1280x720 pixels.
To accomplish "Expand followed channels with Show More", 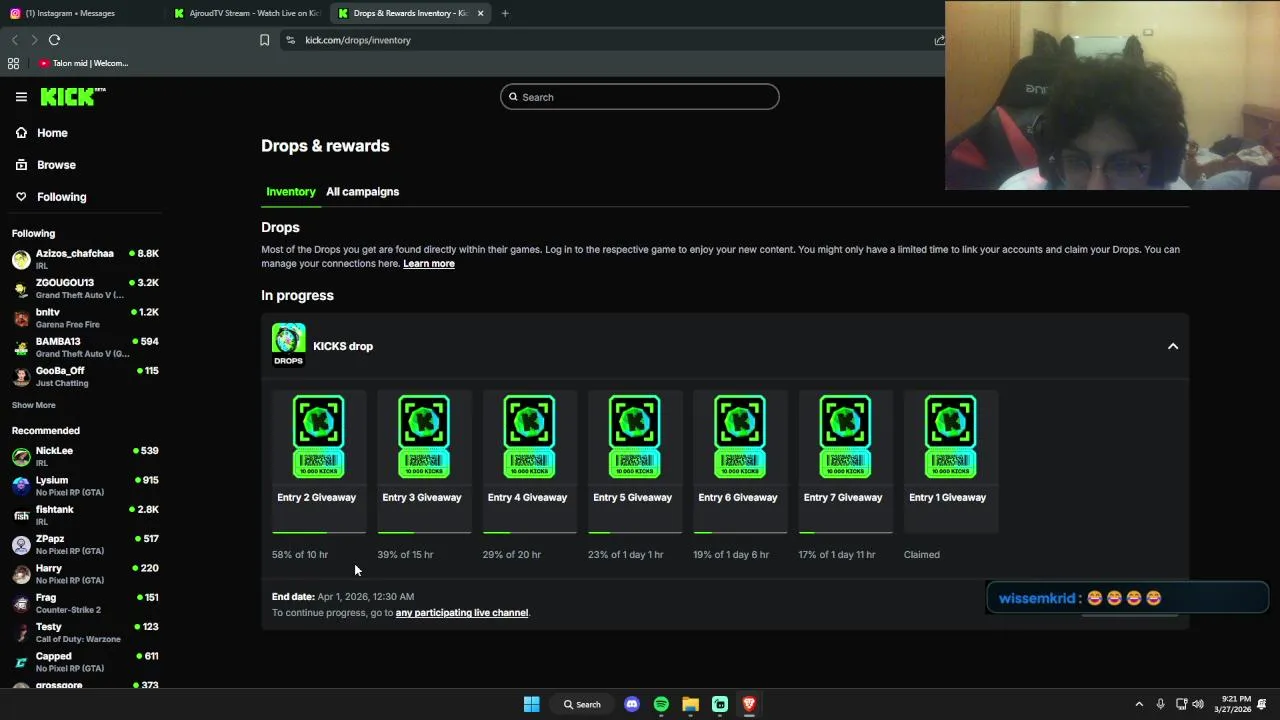I will point(34,405).
